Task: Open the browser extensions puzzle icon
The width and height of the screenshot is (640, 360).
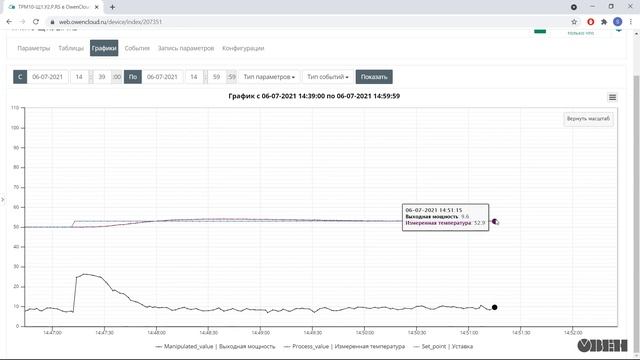Action: [604, 22]
